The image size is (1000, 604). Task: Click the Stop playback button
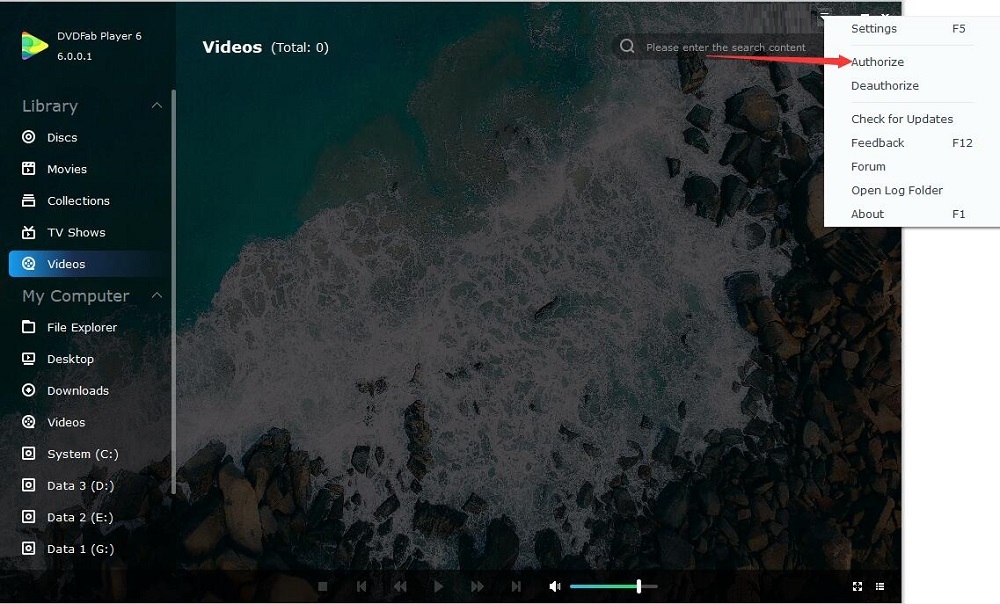pyautogui.click(x=323, y=586)
